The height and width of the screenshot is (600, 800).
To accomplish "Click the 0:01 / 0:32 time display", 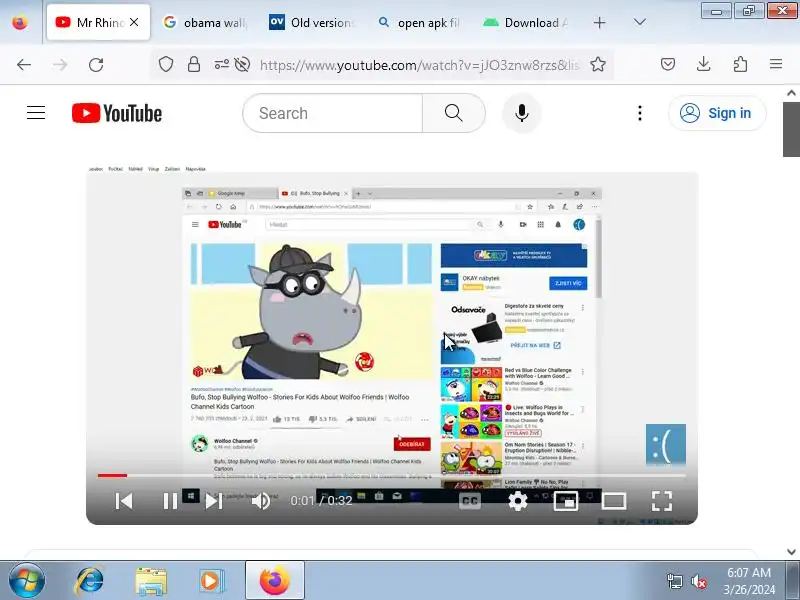I will point(321,501).
